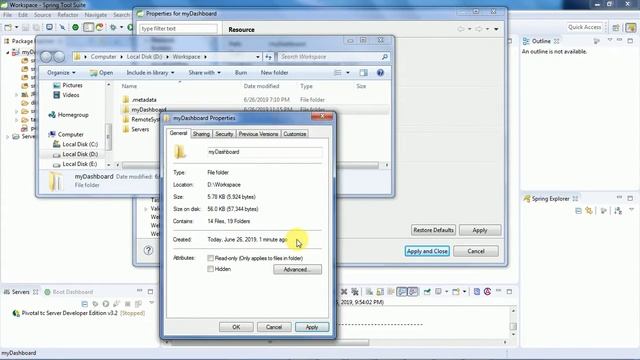Screen dimensions: 640x360
Task: Open address bar history dropdown
Action: (258, 57)
